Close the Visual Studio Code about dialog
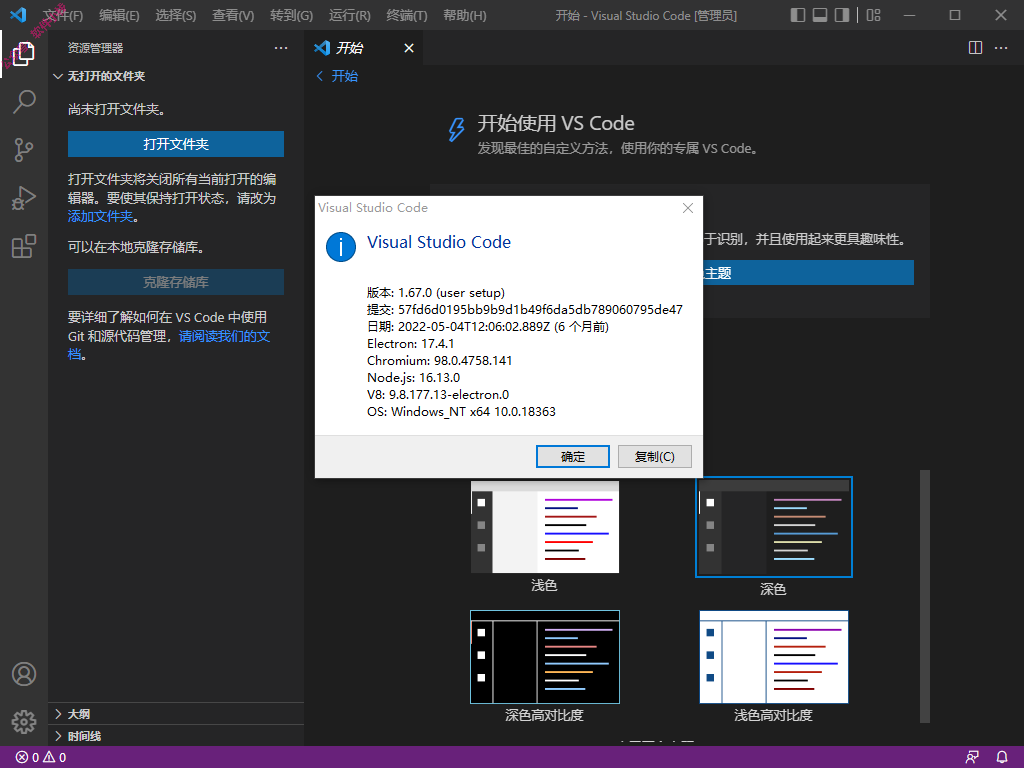Screen dimensions: 1024x768 (688, 208)
